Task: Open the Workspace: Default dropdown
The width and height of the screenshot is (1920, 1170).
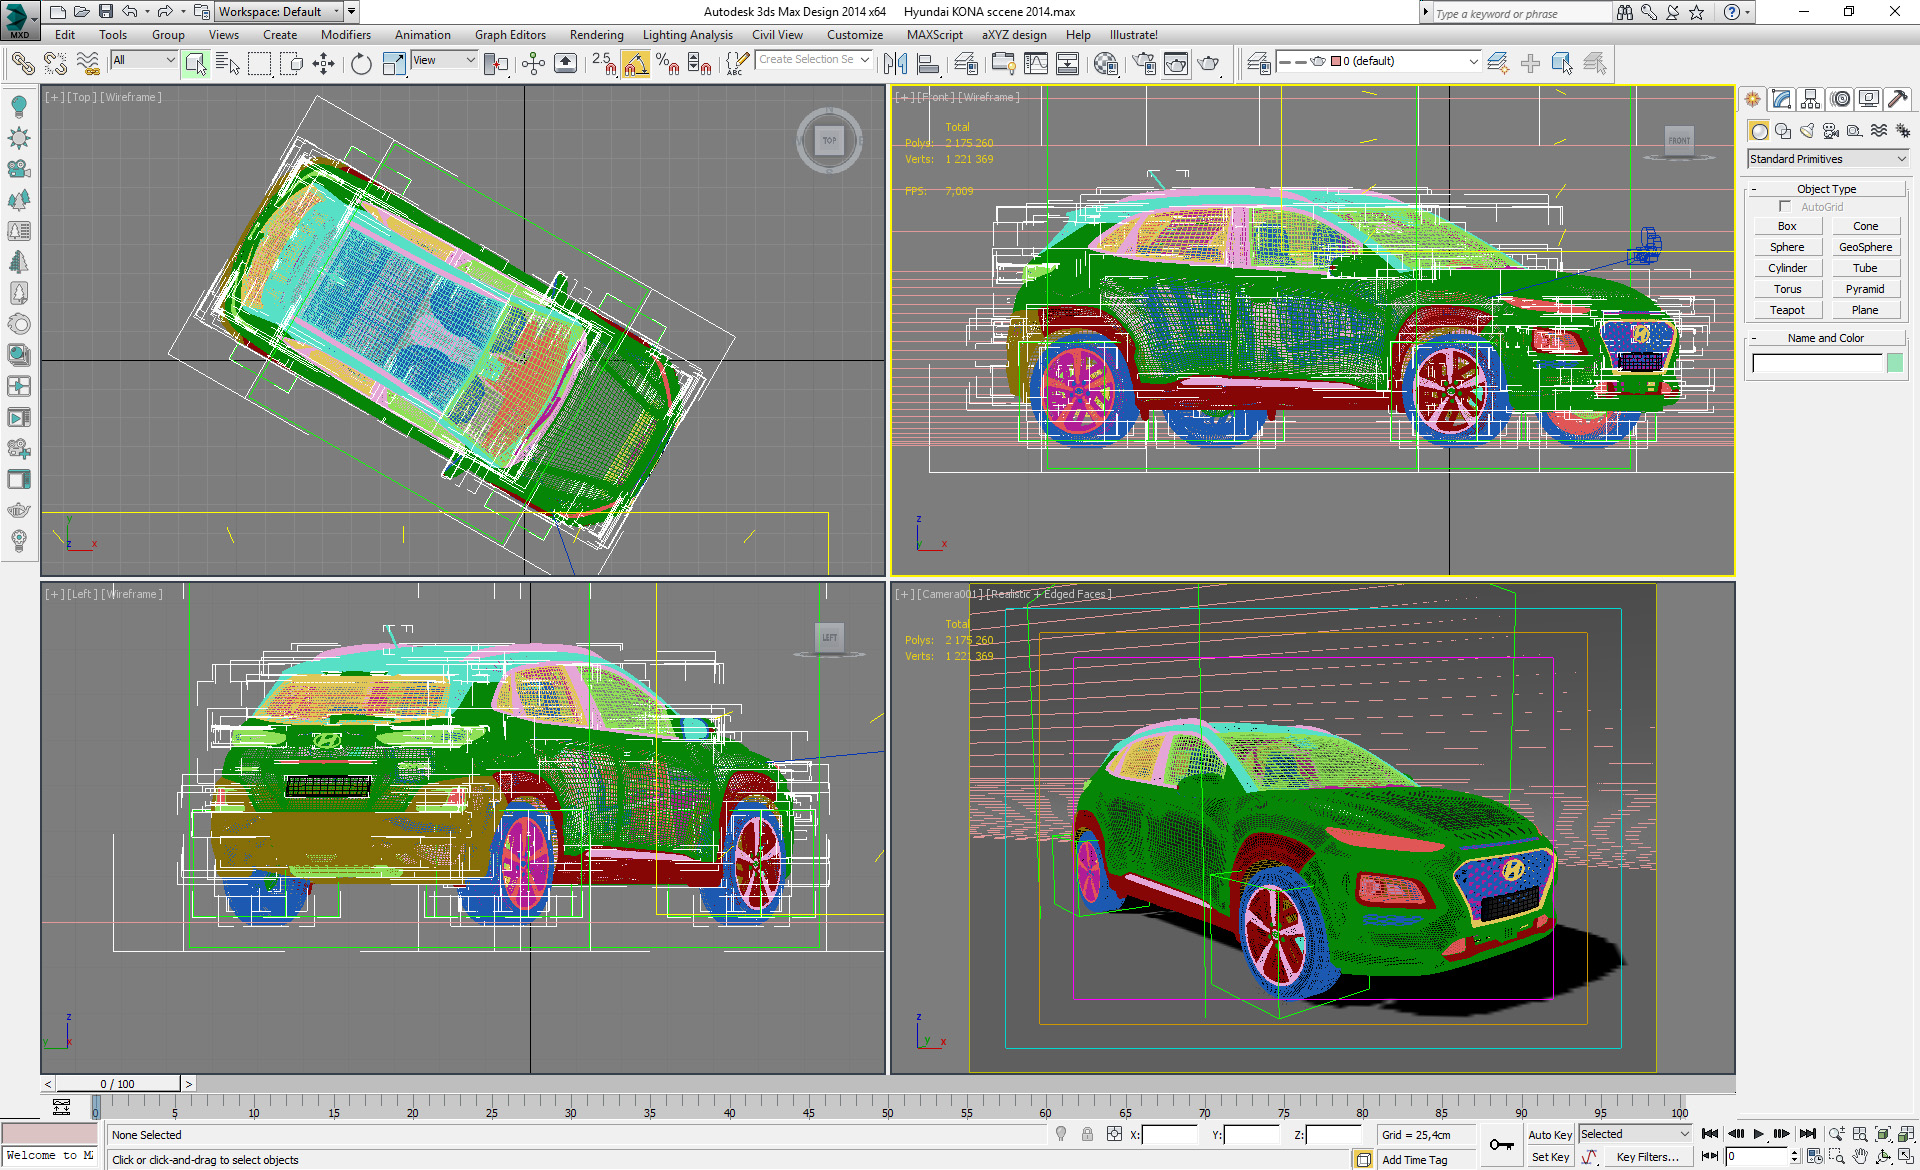Action: 279,12
